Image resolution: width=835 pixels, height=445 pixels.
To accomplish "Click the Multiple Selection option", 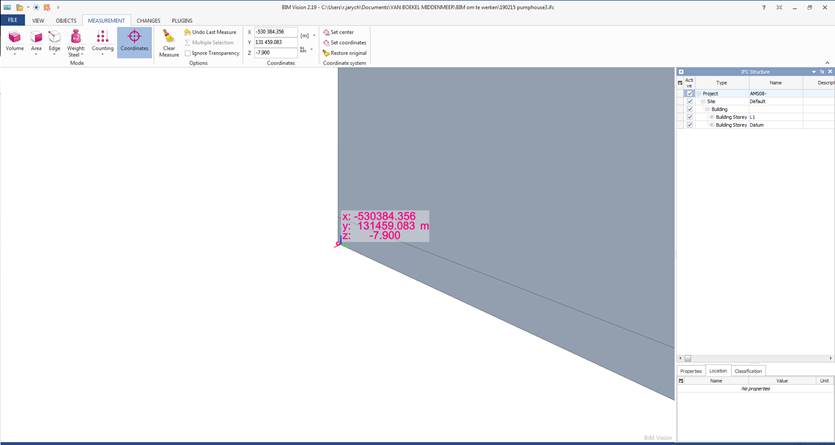I will tap(209, 43).
